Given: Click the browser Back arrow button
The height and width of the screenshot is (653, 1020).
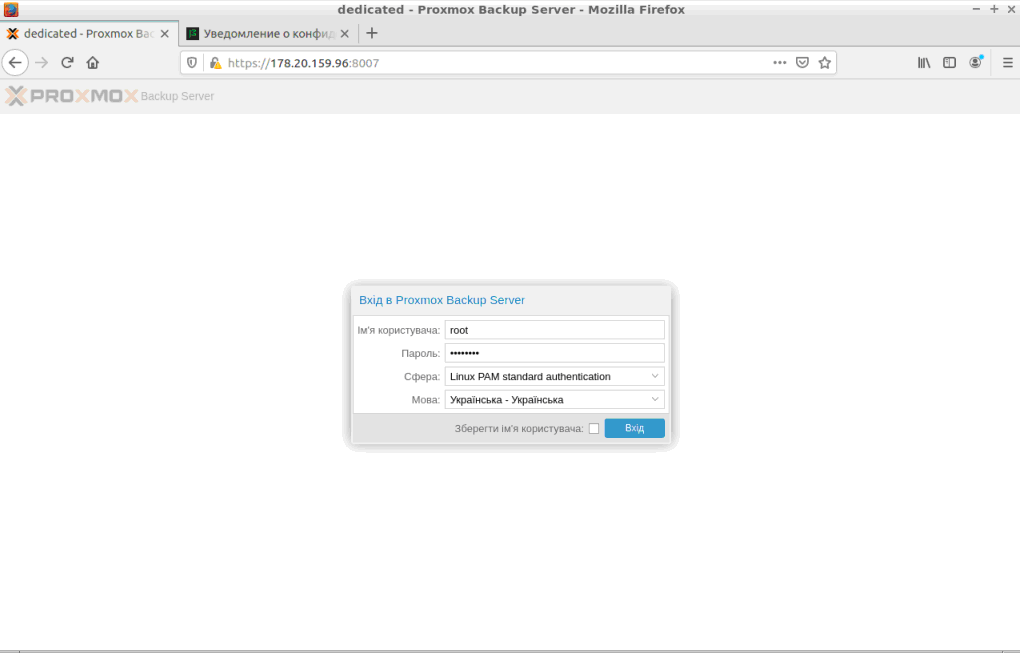Looking at the screenshot, I should point(15,63).
